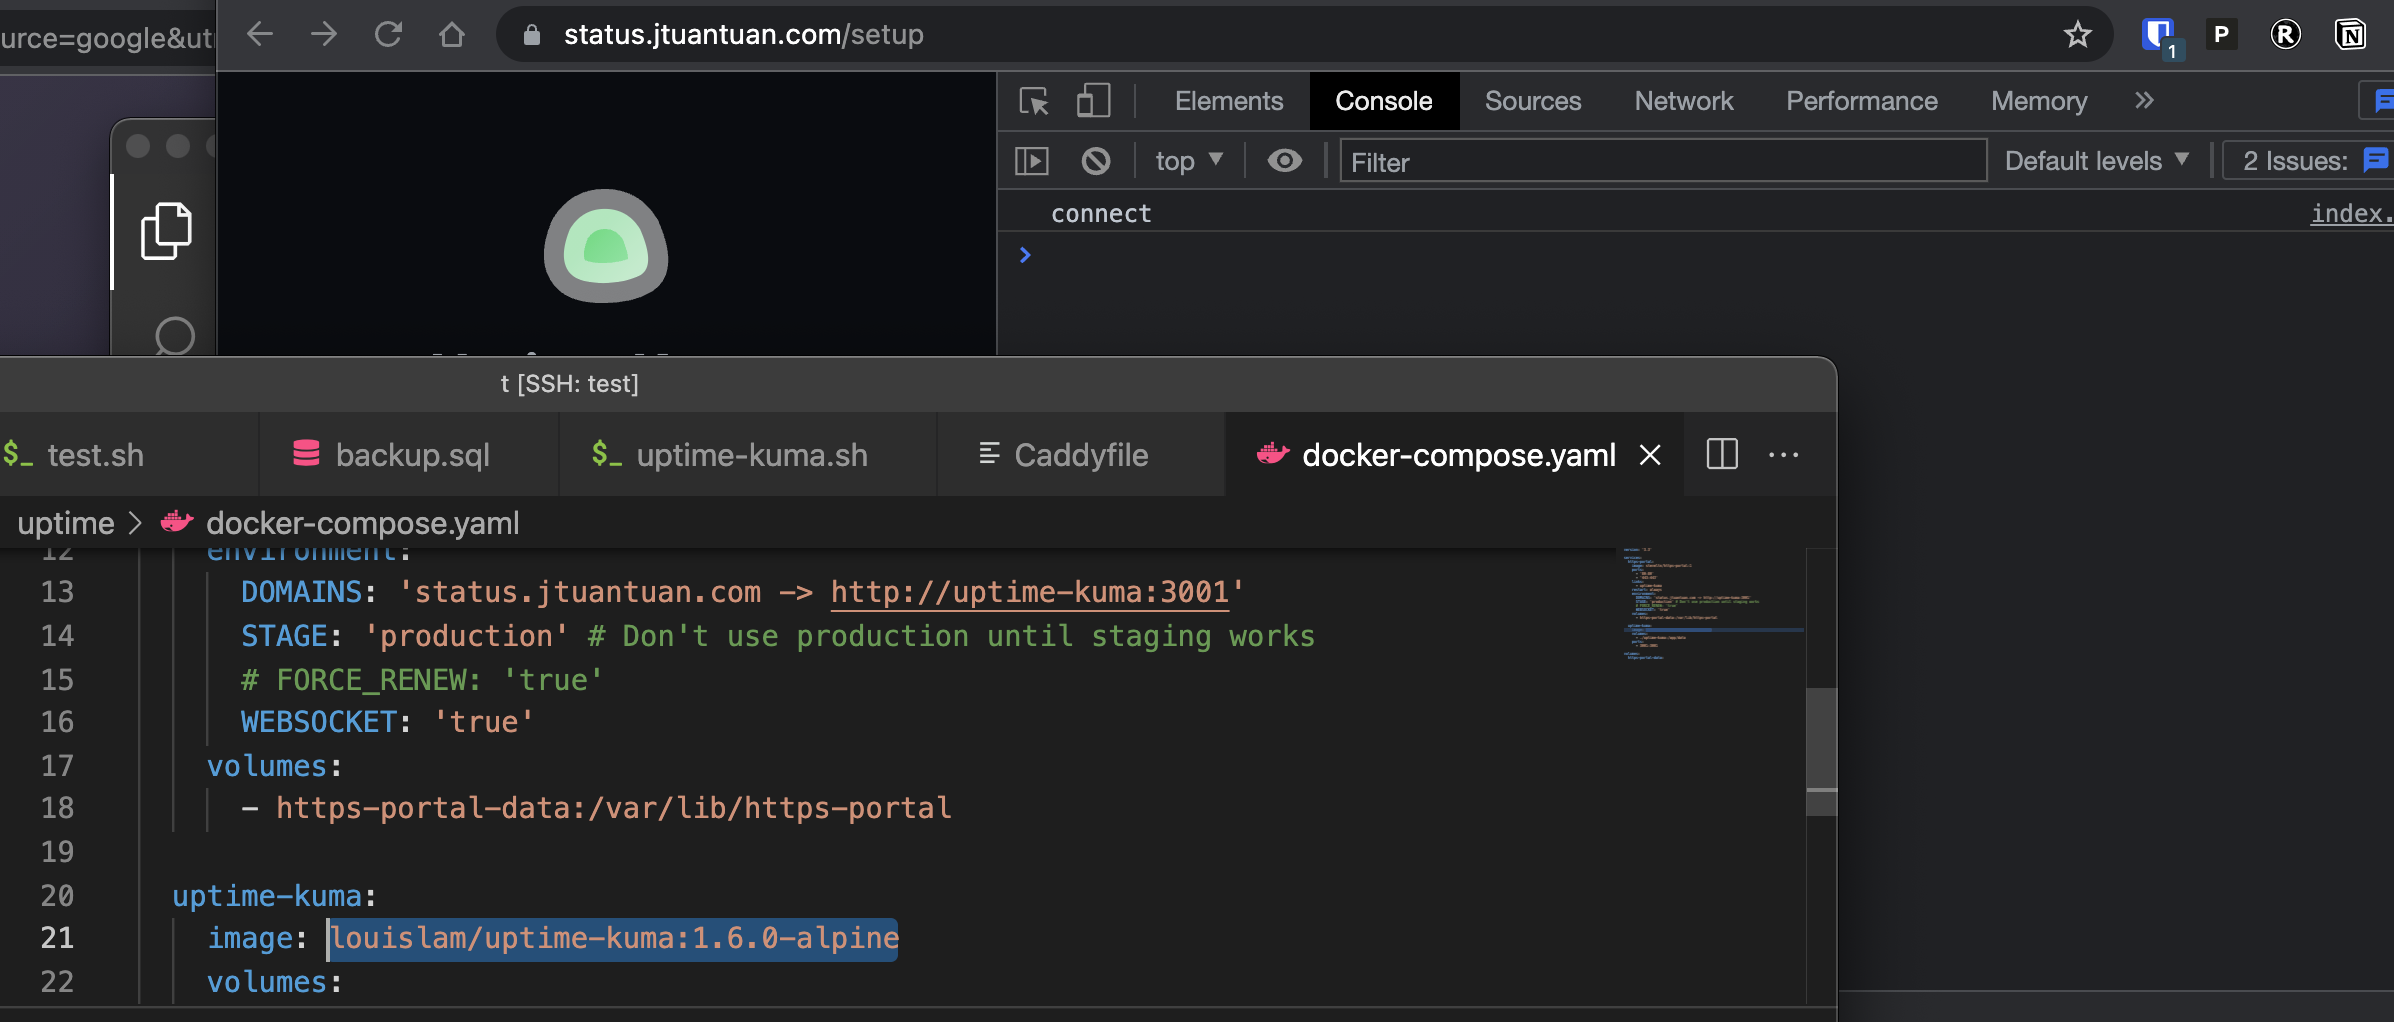Open VS Code Search icon
This screenshot has width=2394, height=1022.
click(174, 336)
